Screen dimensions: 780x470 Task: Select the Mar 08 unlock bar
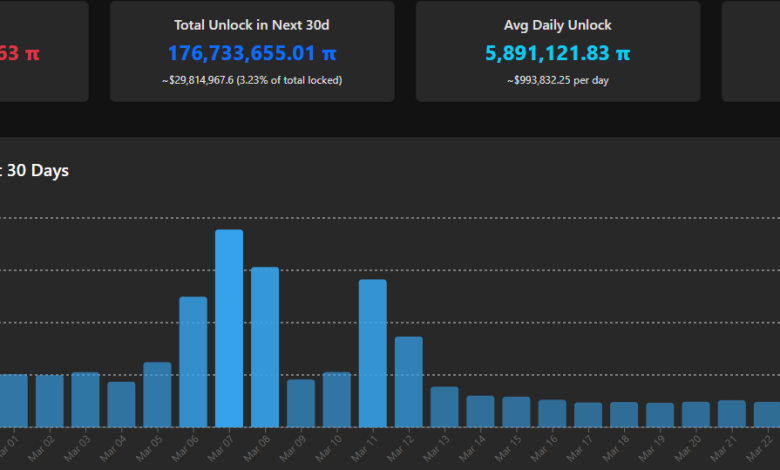(x=265, y=348)
